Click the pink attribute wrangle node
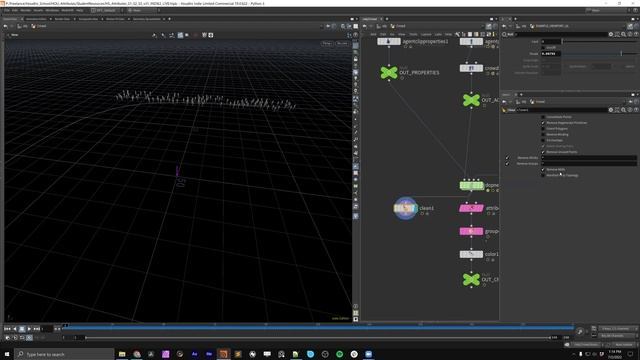 471,208
